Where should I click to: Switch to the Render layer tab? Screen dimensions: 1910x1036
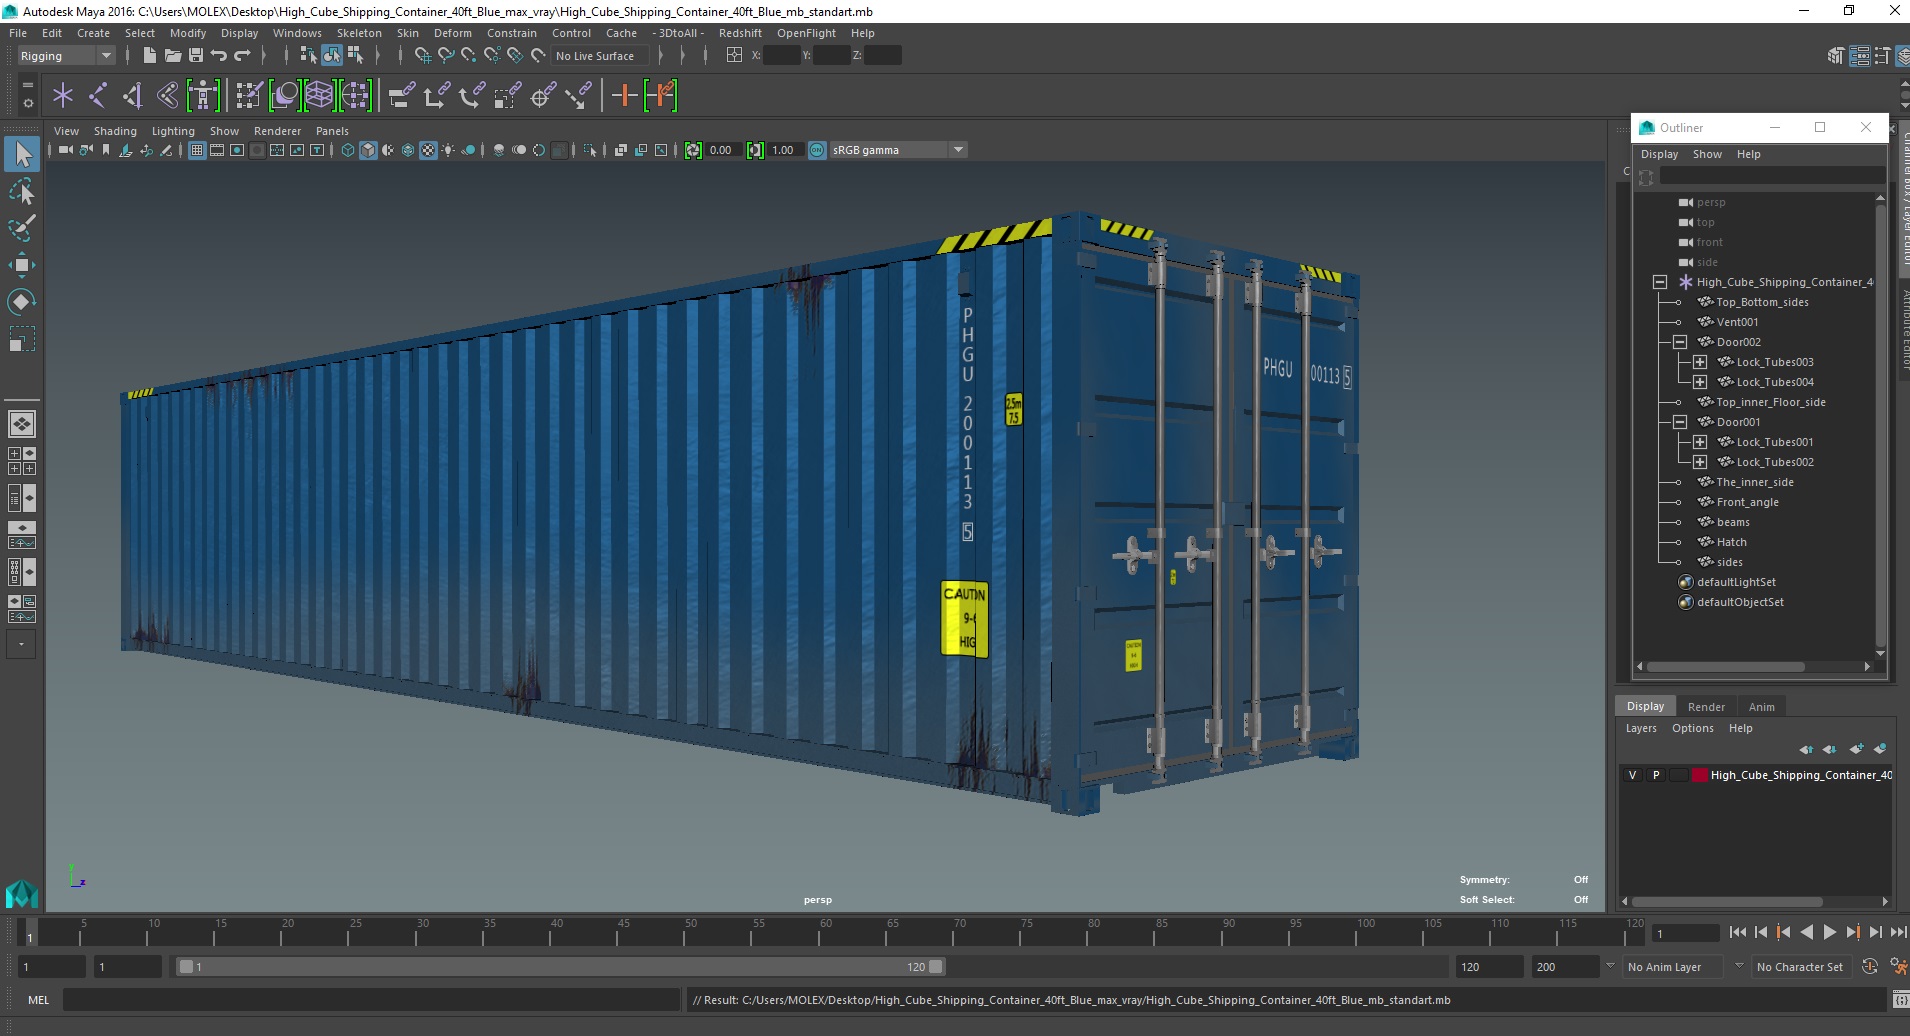(x=1706, y=707)
